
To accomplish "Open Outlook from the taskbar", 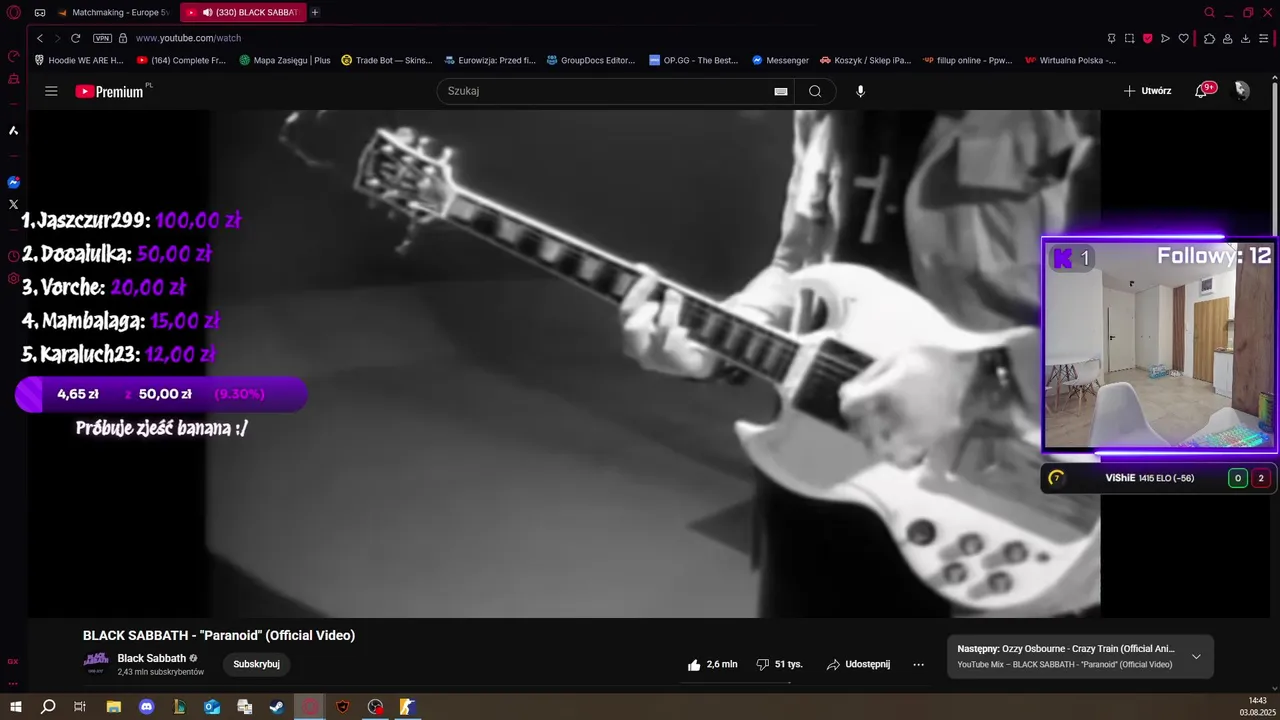I will click(212, 707).
